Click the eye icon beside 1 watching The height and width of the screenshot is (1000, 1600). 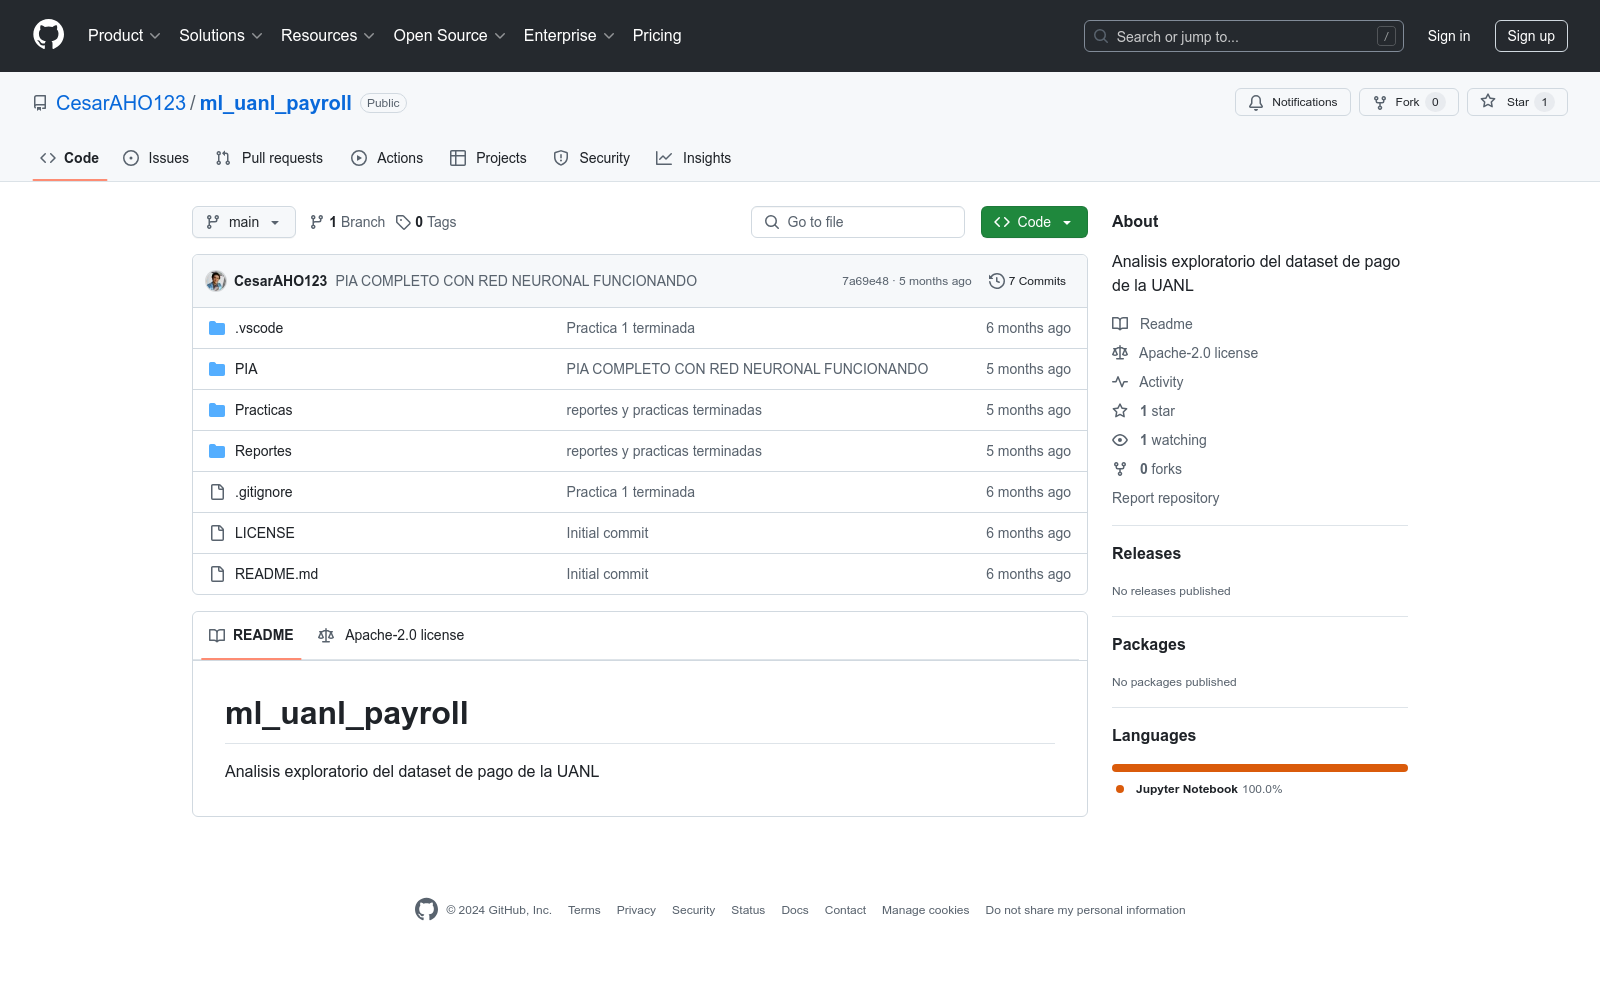click(1120, 440)
